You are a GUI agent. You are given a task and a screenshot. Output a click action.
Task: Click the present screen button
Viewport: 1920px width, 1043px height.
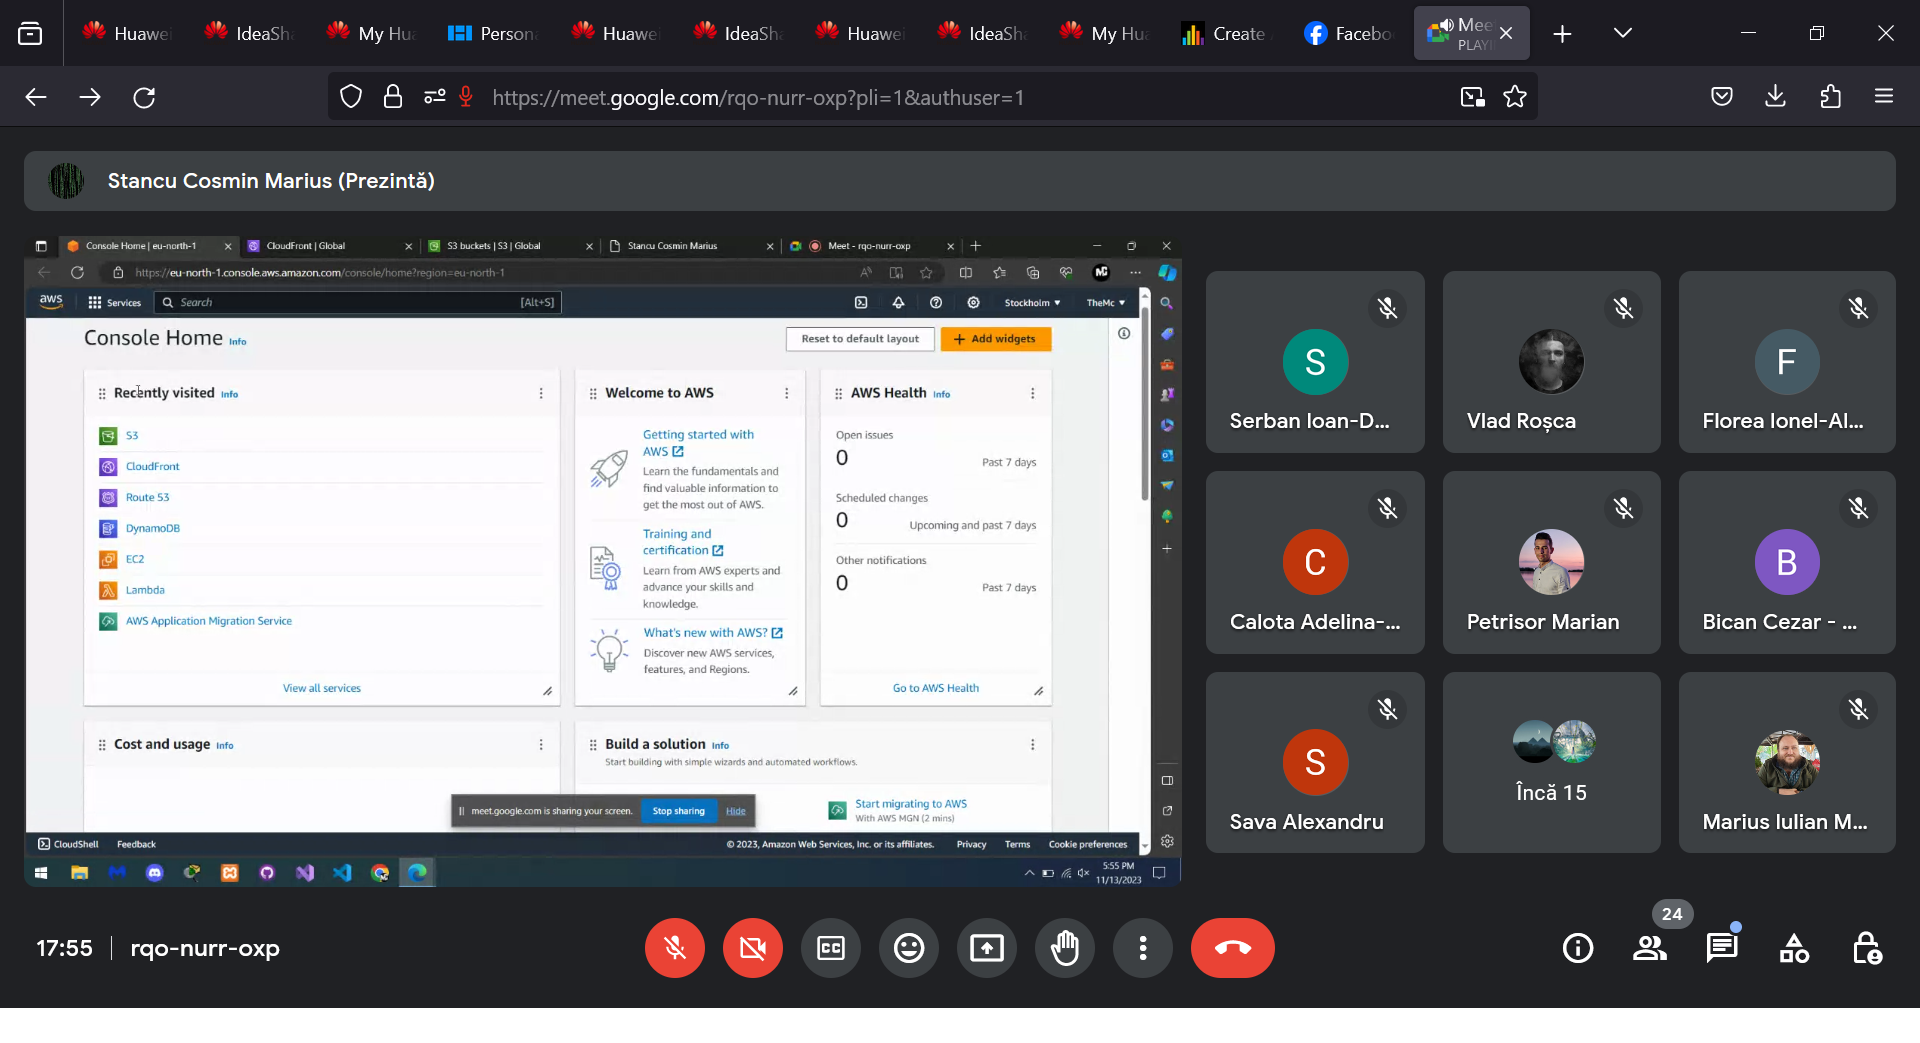(x=987, y=948)
